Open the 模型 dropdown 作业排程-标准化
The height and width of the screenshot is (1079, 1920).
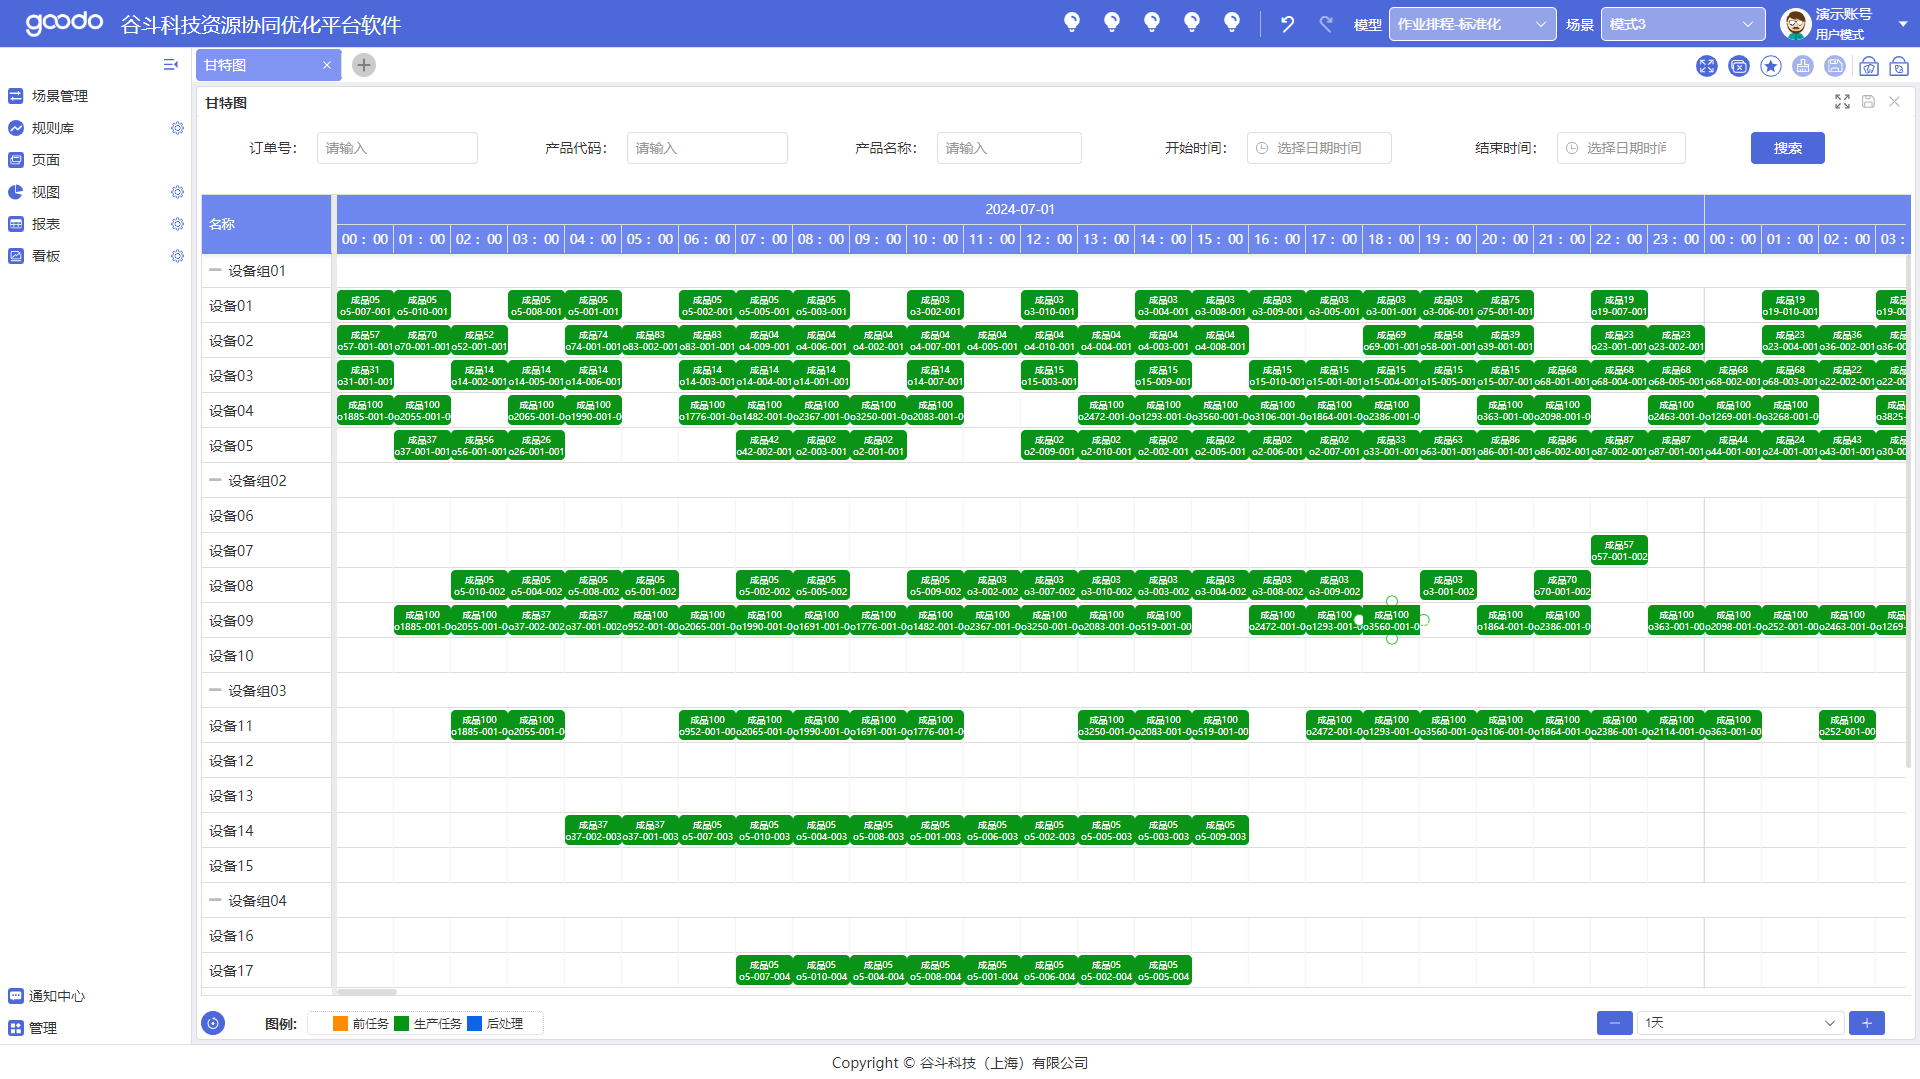click(x=1471, y=24)
